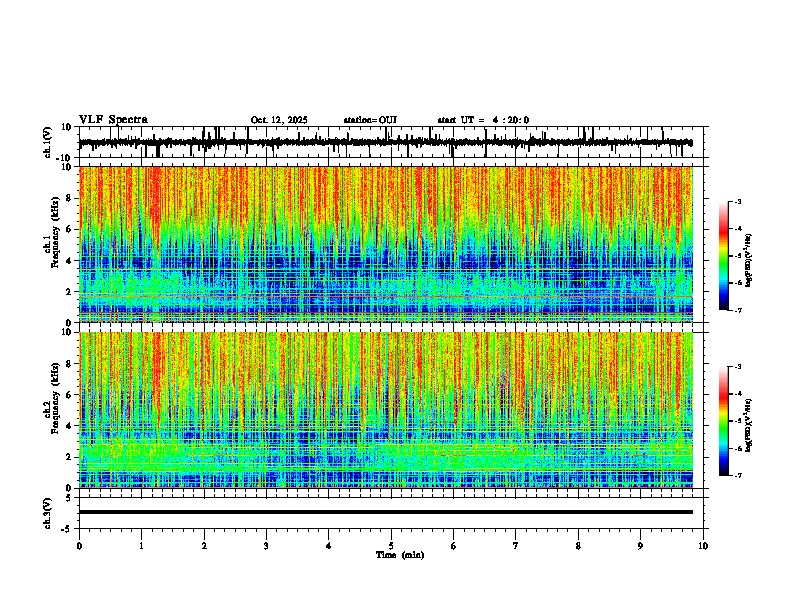The height and width of the screenshot is (612, 792).
Task: Click the ch.2 "Frequency (kHz)" axis label
Action: click(55, 398)
